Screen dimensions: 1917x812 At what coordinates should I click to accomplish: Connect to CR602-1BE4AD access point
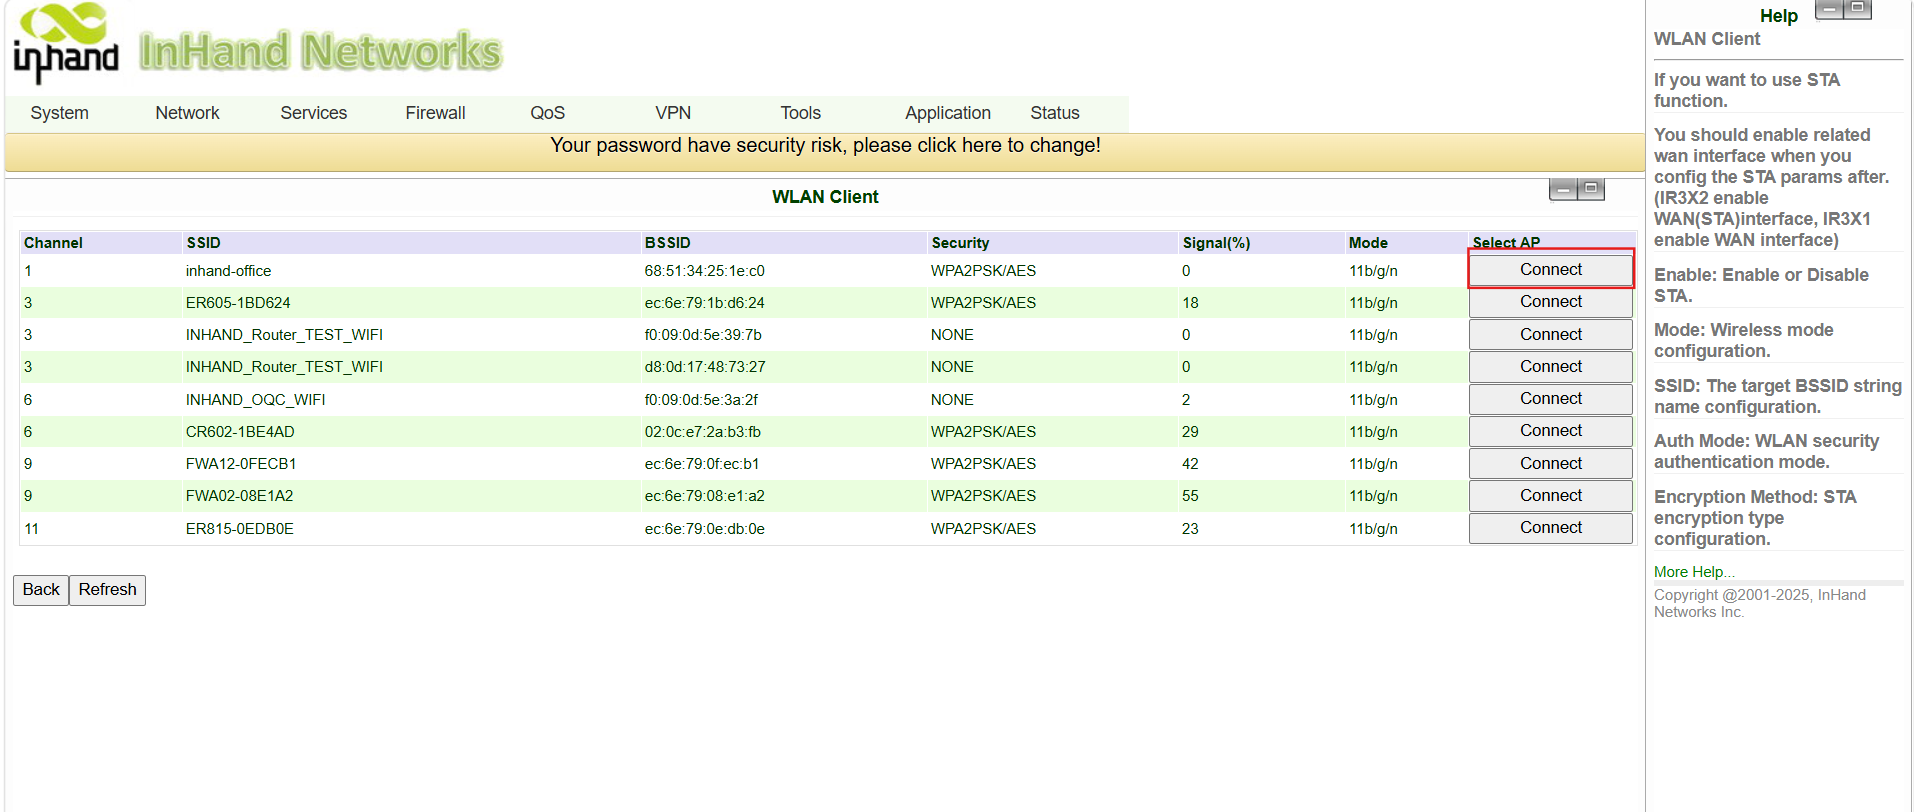tap(1550, 431)
